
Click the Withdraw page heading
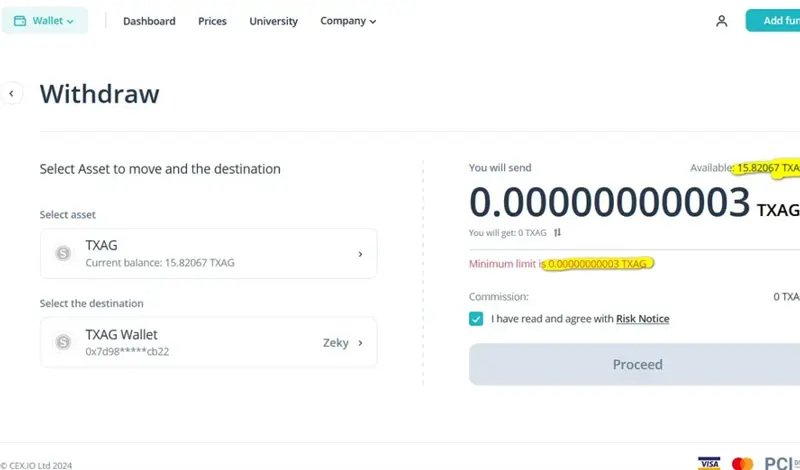(99, 94)
